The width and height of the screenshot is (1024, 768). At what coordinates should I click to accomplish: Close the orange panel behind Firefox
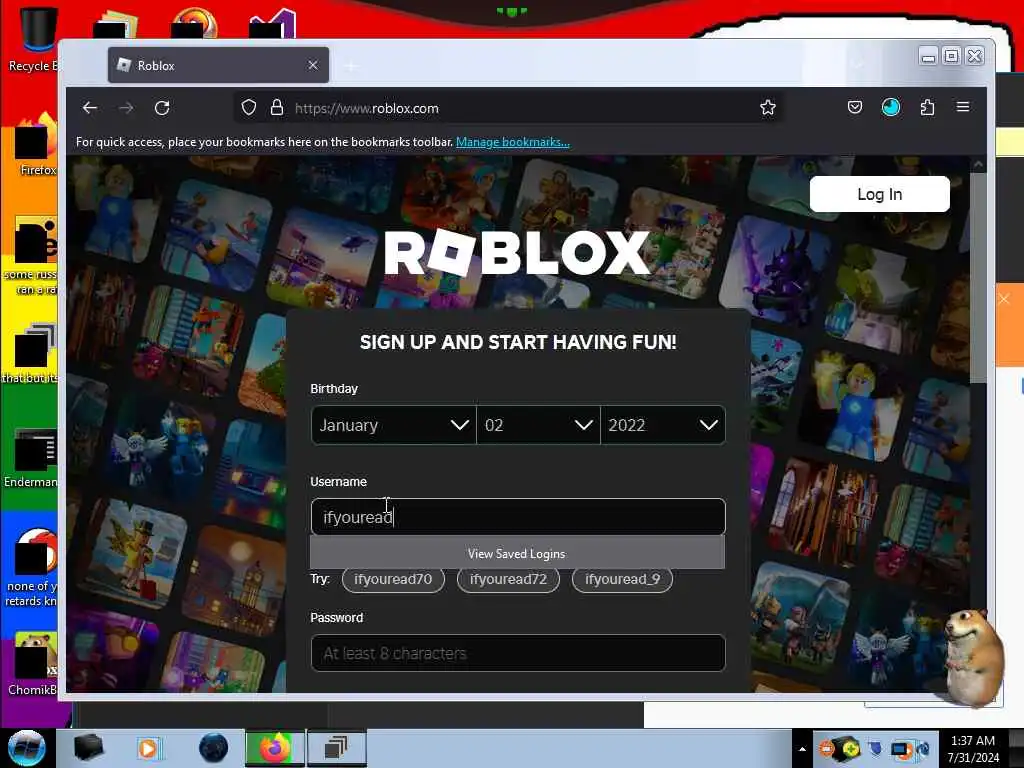[x=1004, y=299]
